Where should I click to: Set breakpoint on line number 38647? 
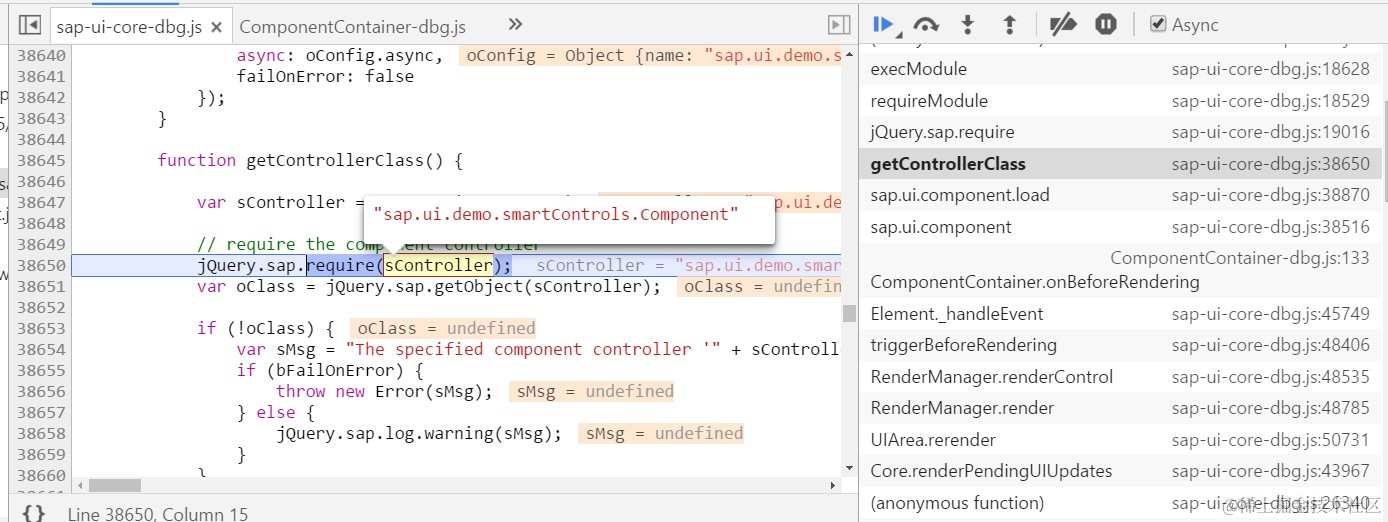point(42,202)
